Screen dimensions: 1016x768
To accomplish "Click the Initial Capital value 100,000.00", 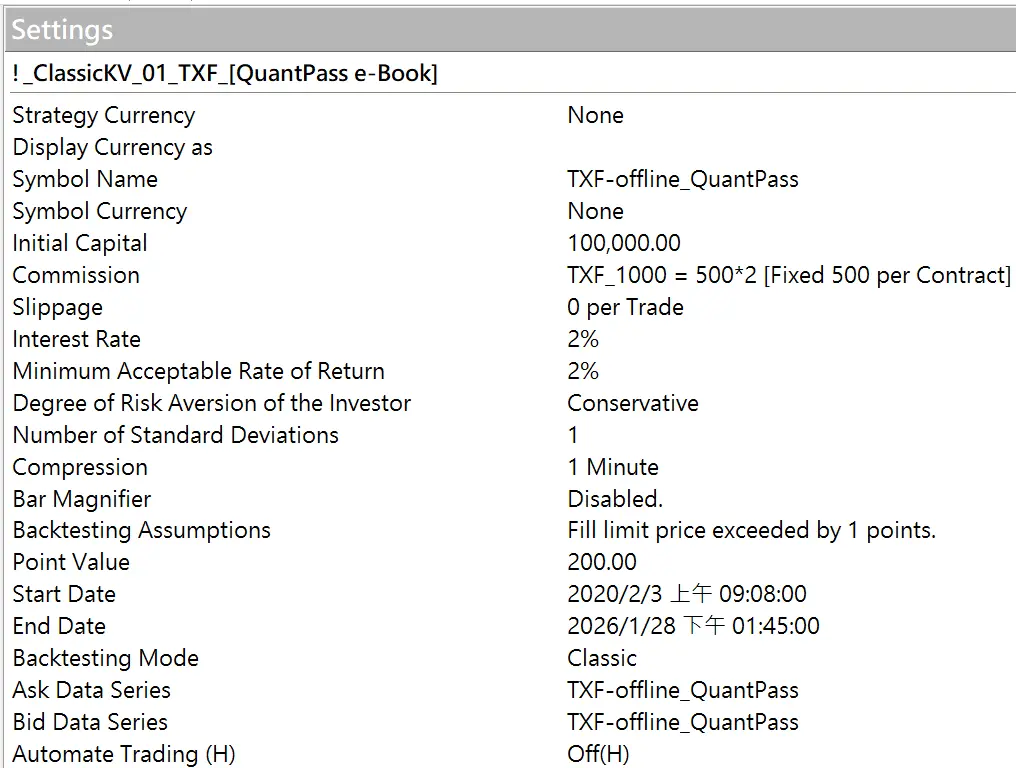I will 623,243.
